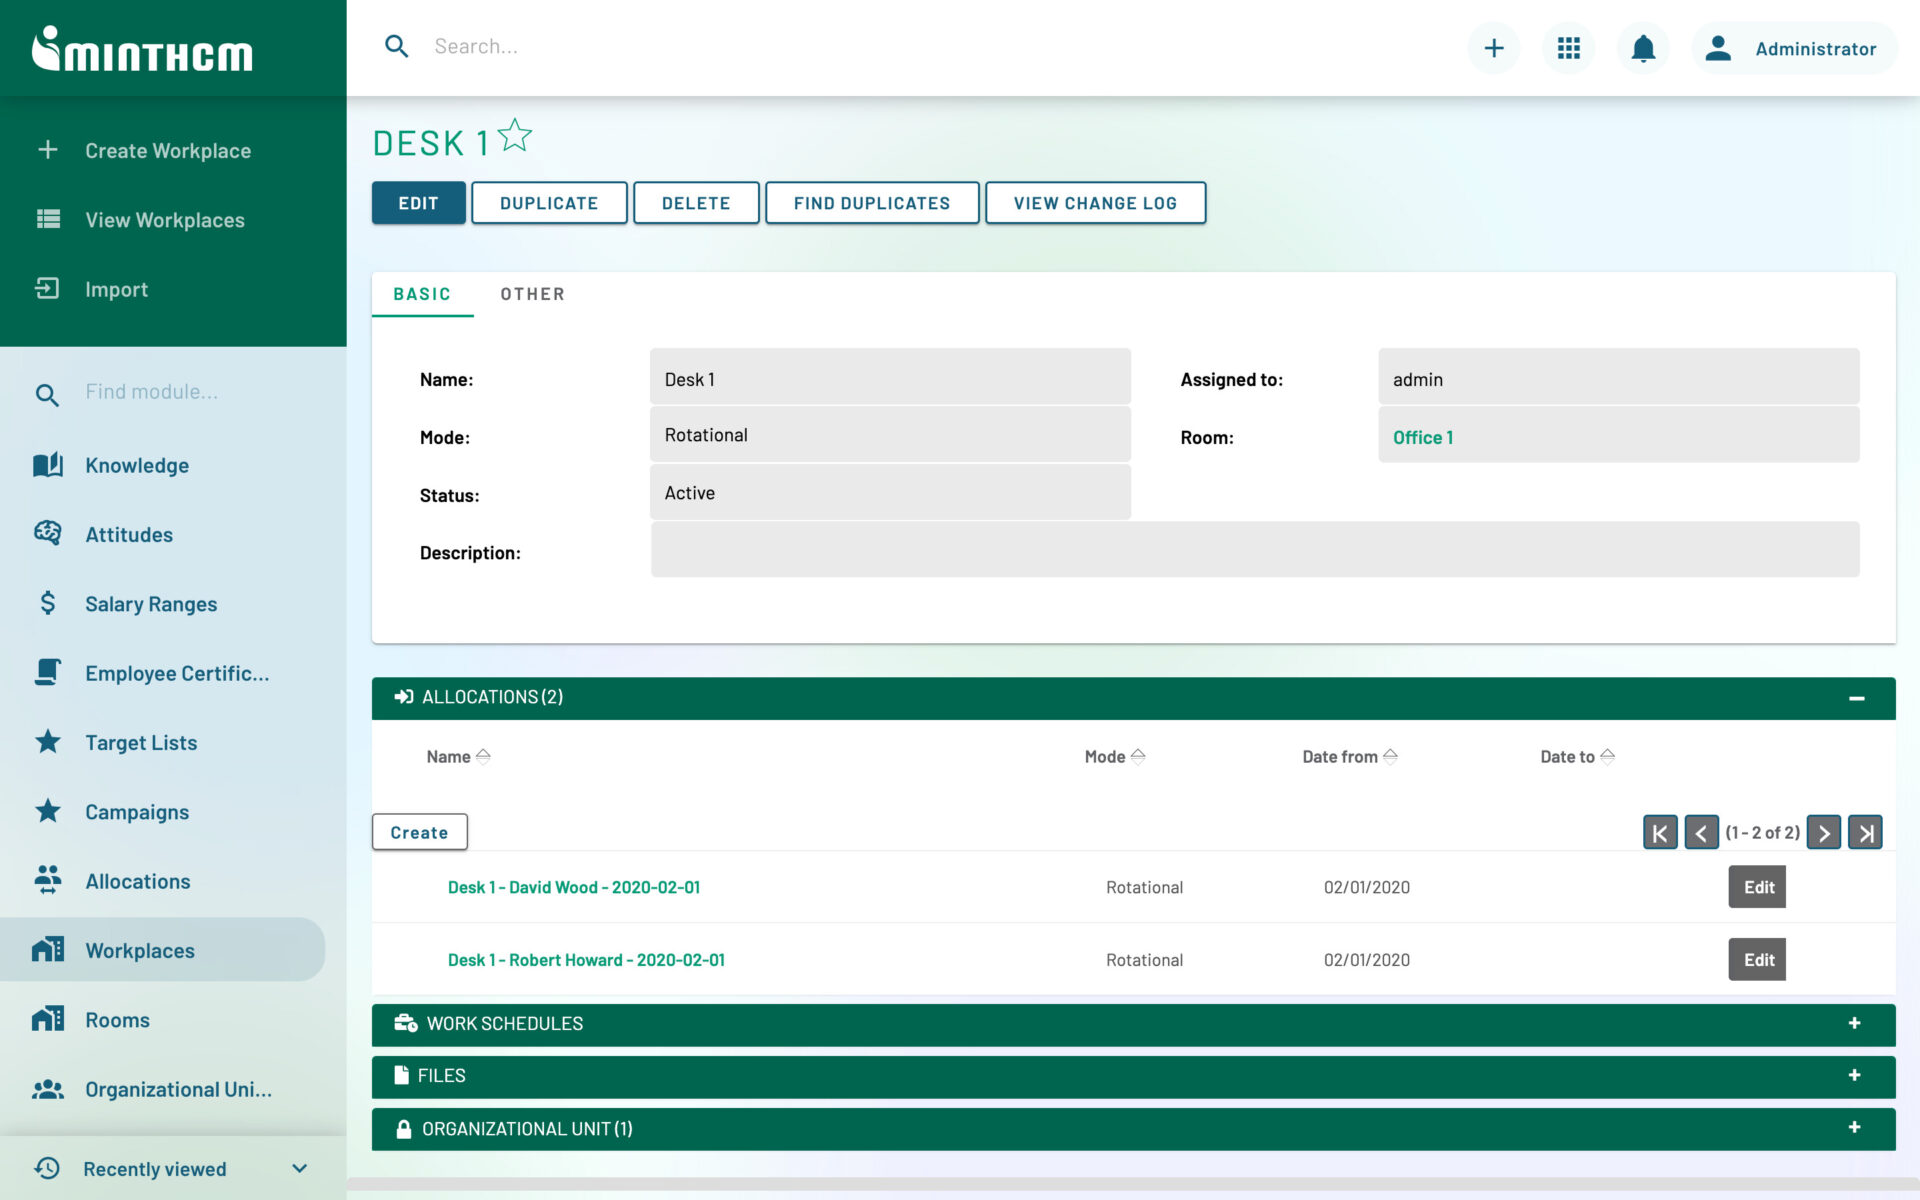1920x1200 pixels.
Task: Toggle the Name column sort order
Action: (486, 756)
